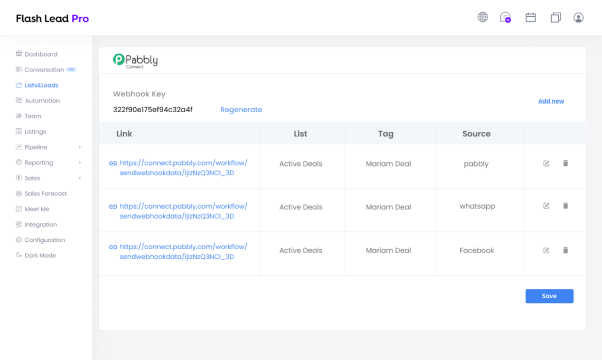Delete the whatsapp source webhook row

566,206
